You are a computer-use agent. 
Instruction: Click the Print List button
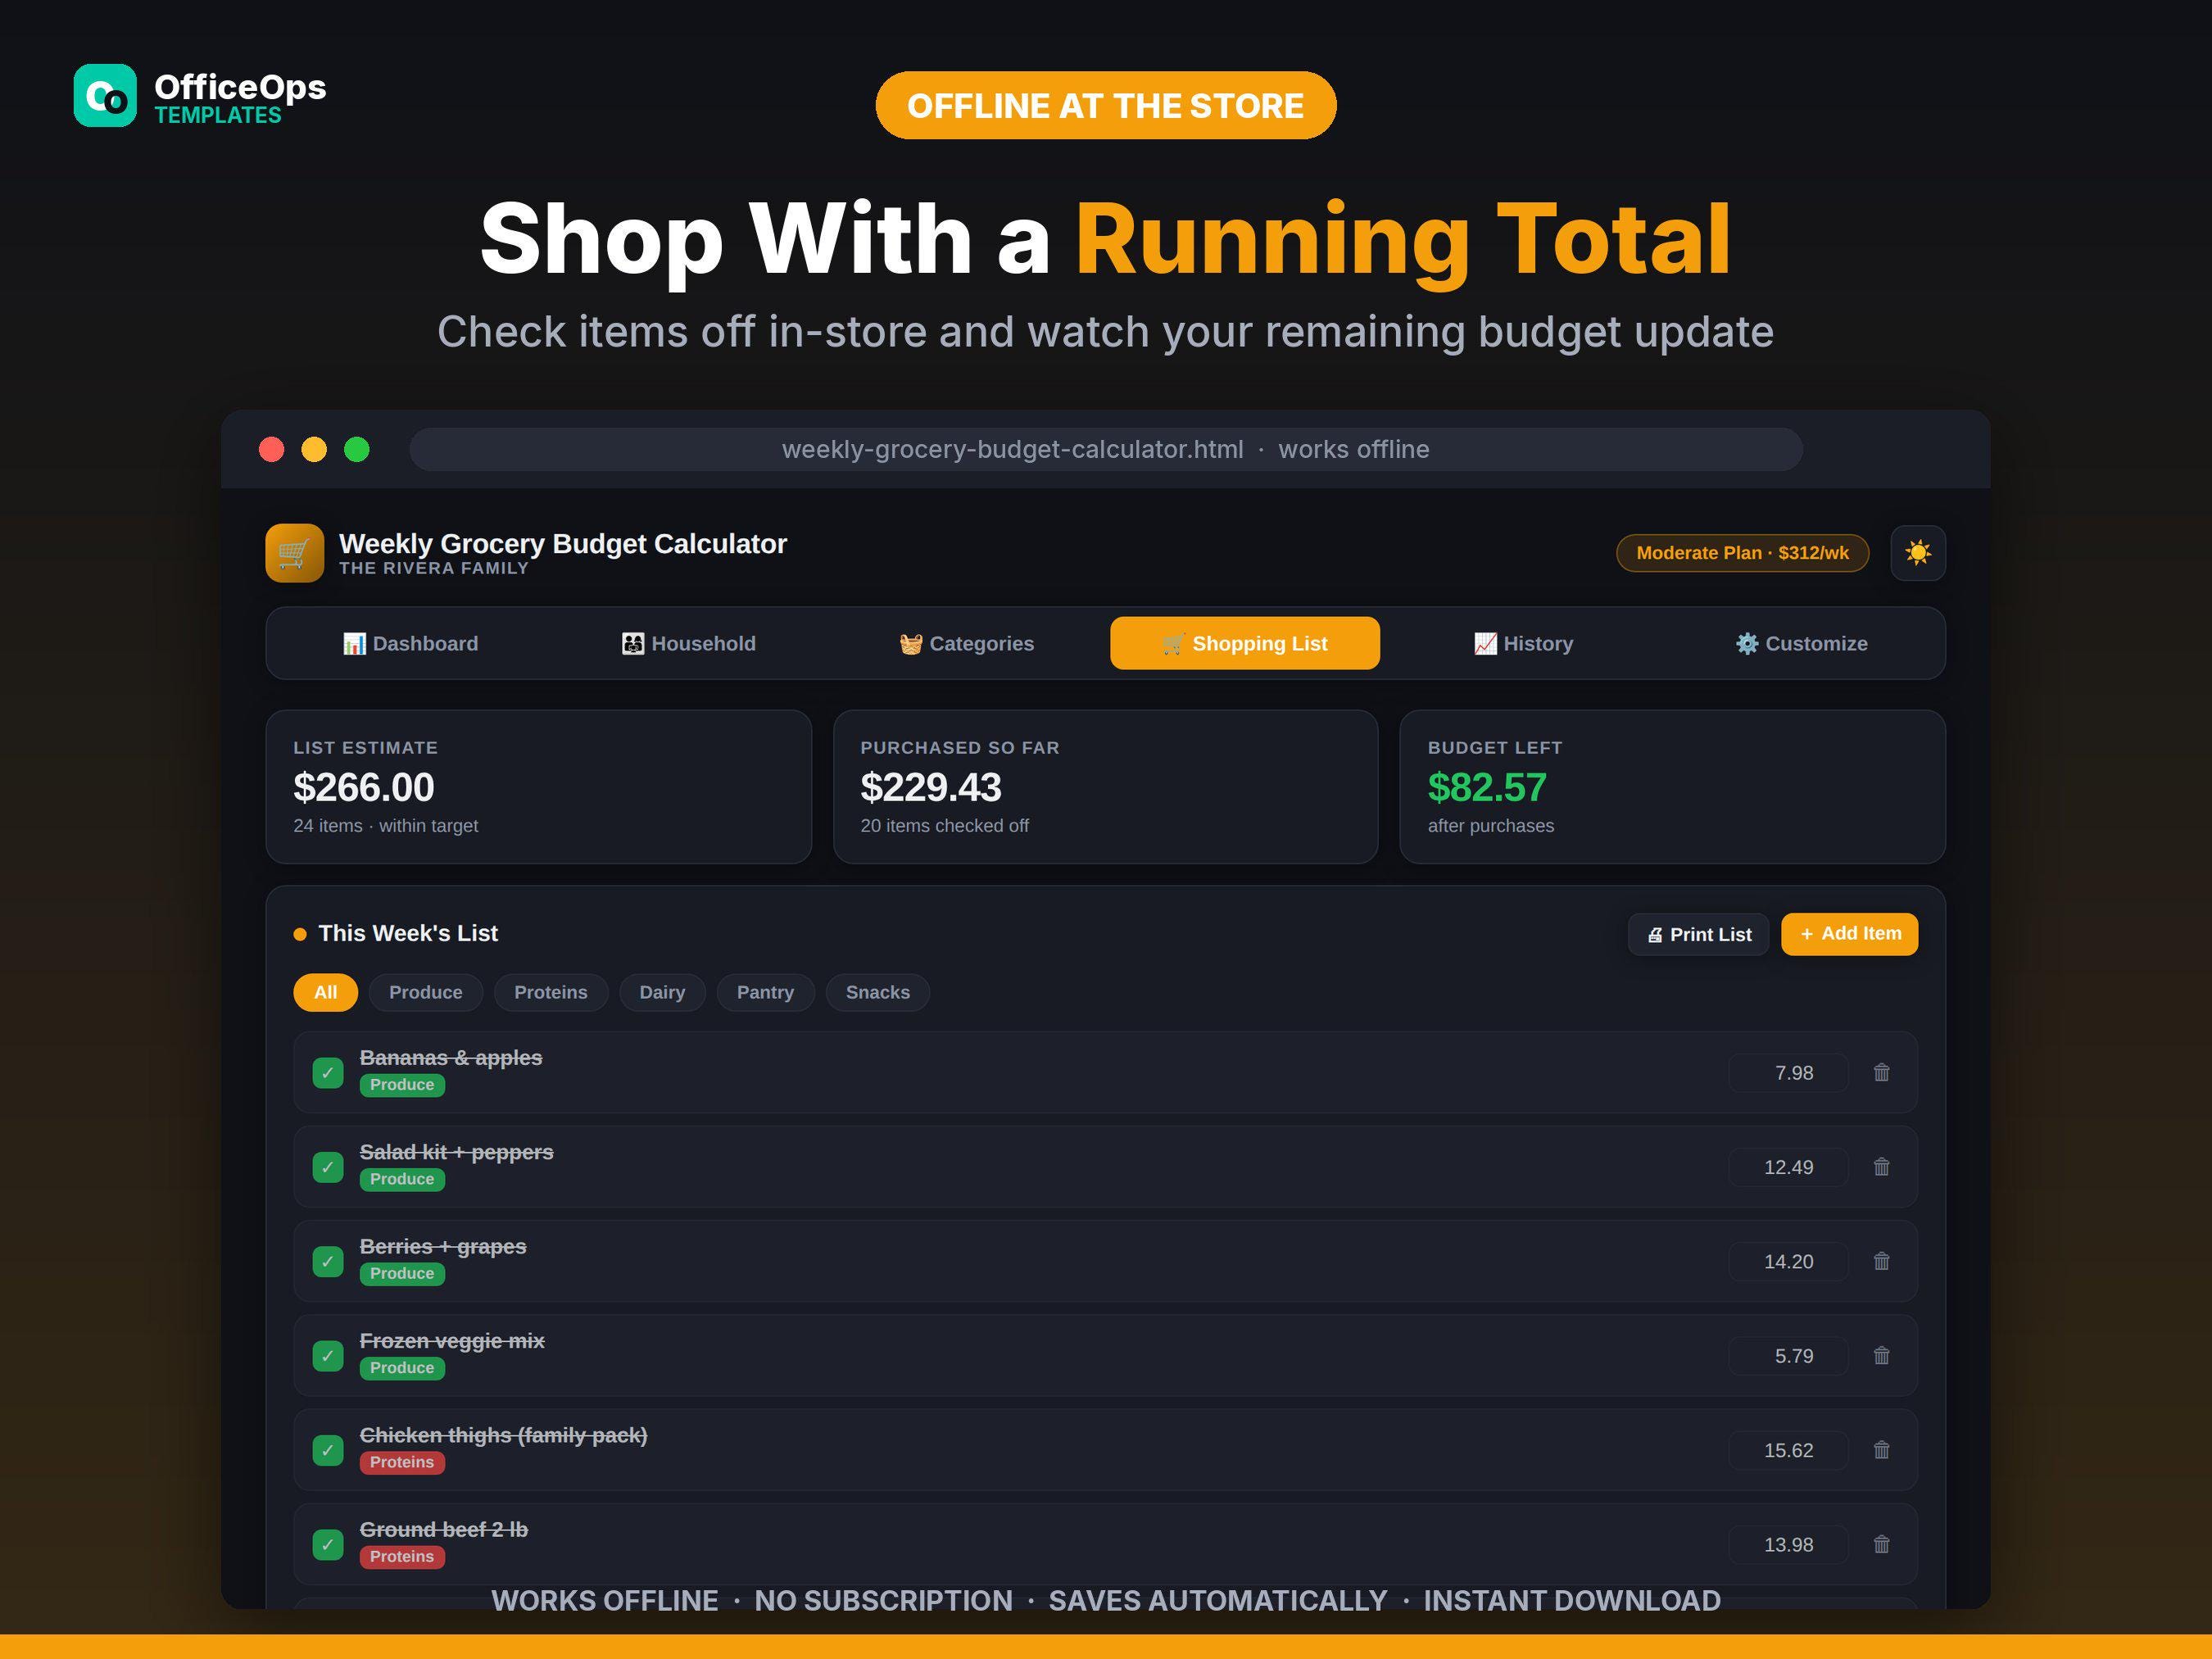1698,934
